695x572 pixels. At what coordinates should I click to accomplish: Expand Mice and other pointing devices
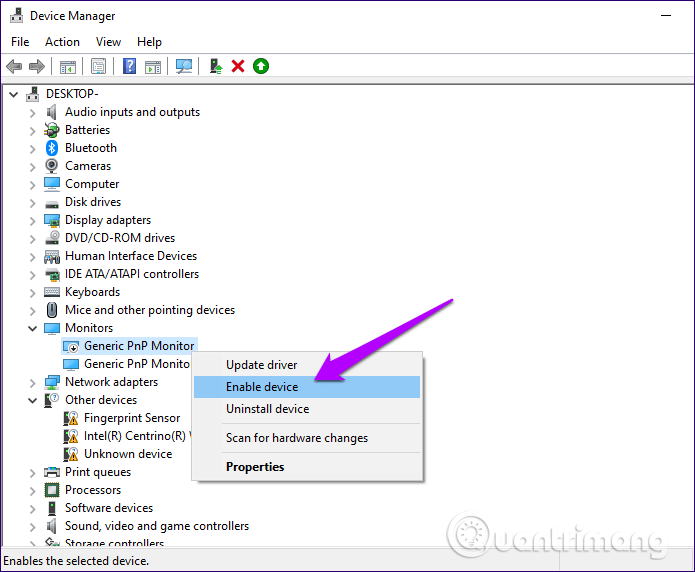32,310
